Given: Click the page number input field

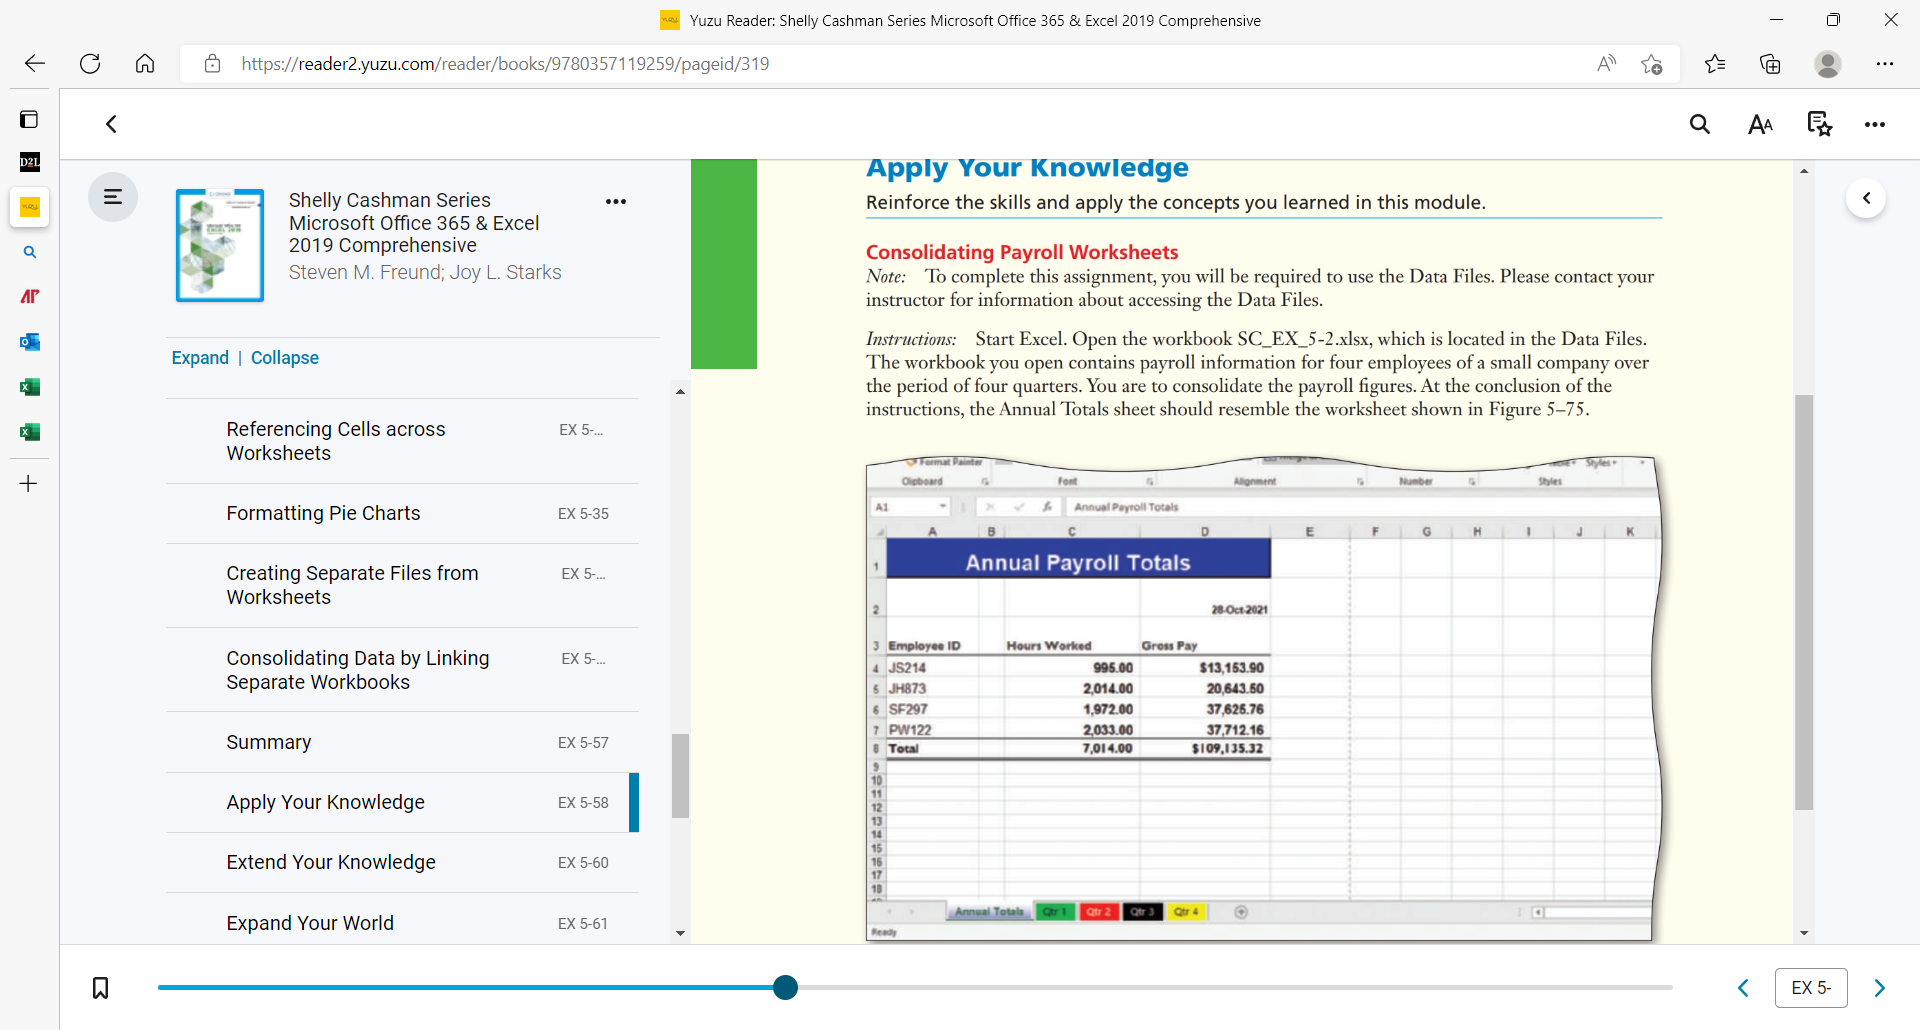Looking at the screenshot, I should click(x=1811, y=988).
